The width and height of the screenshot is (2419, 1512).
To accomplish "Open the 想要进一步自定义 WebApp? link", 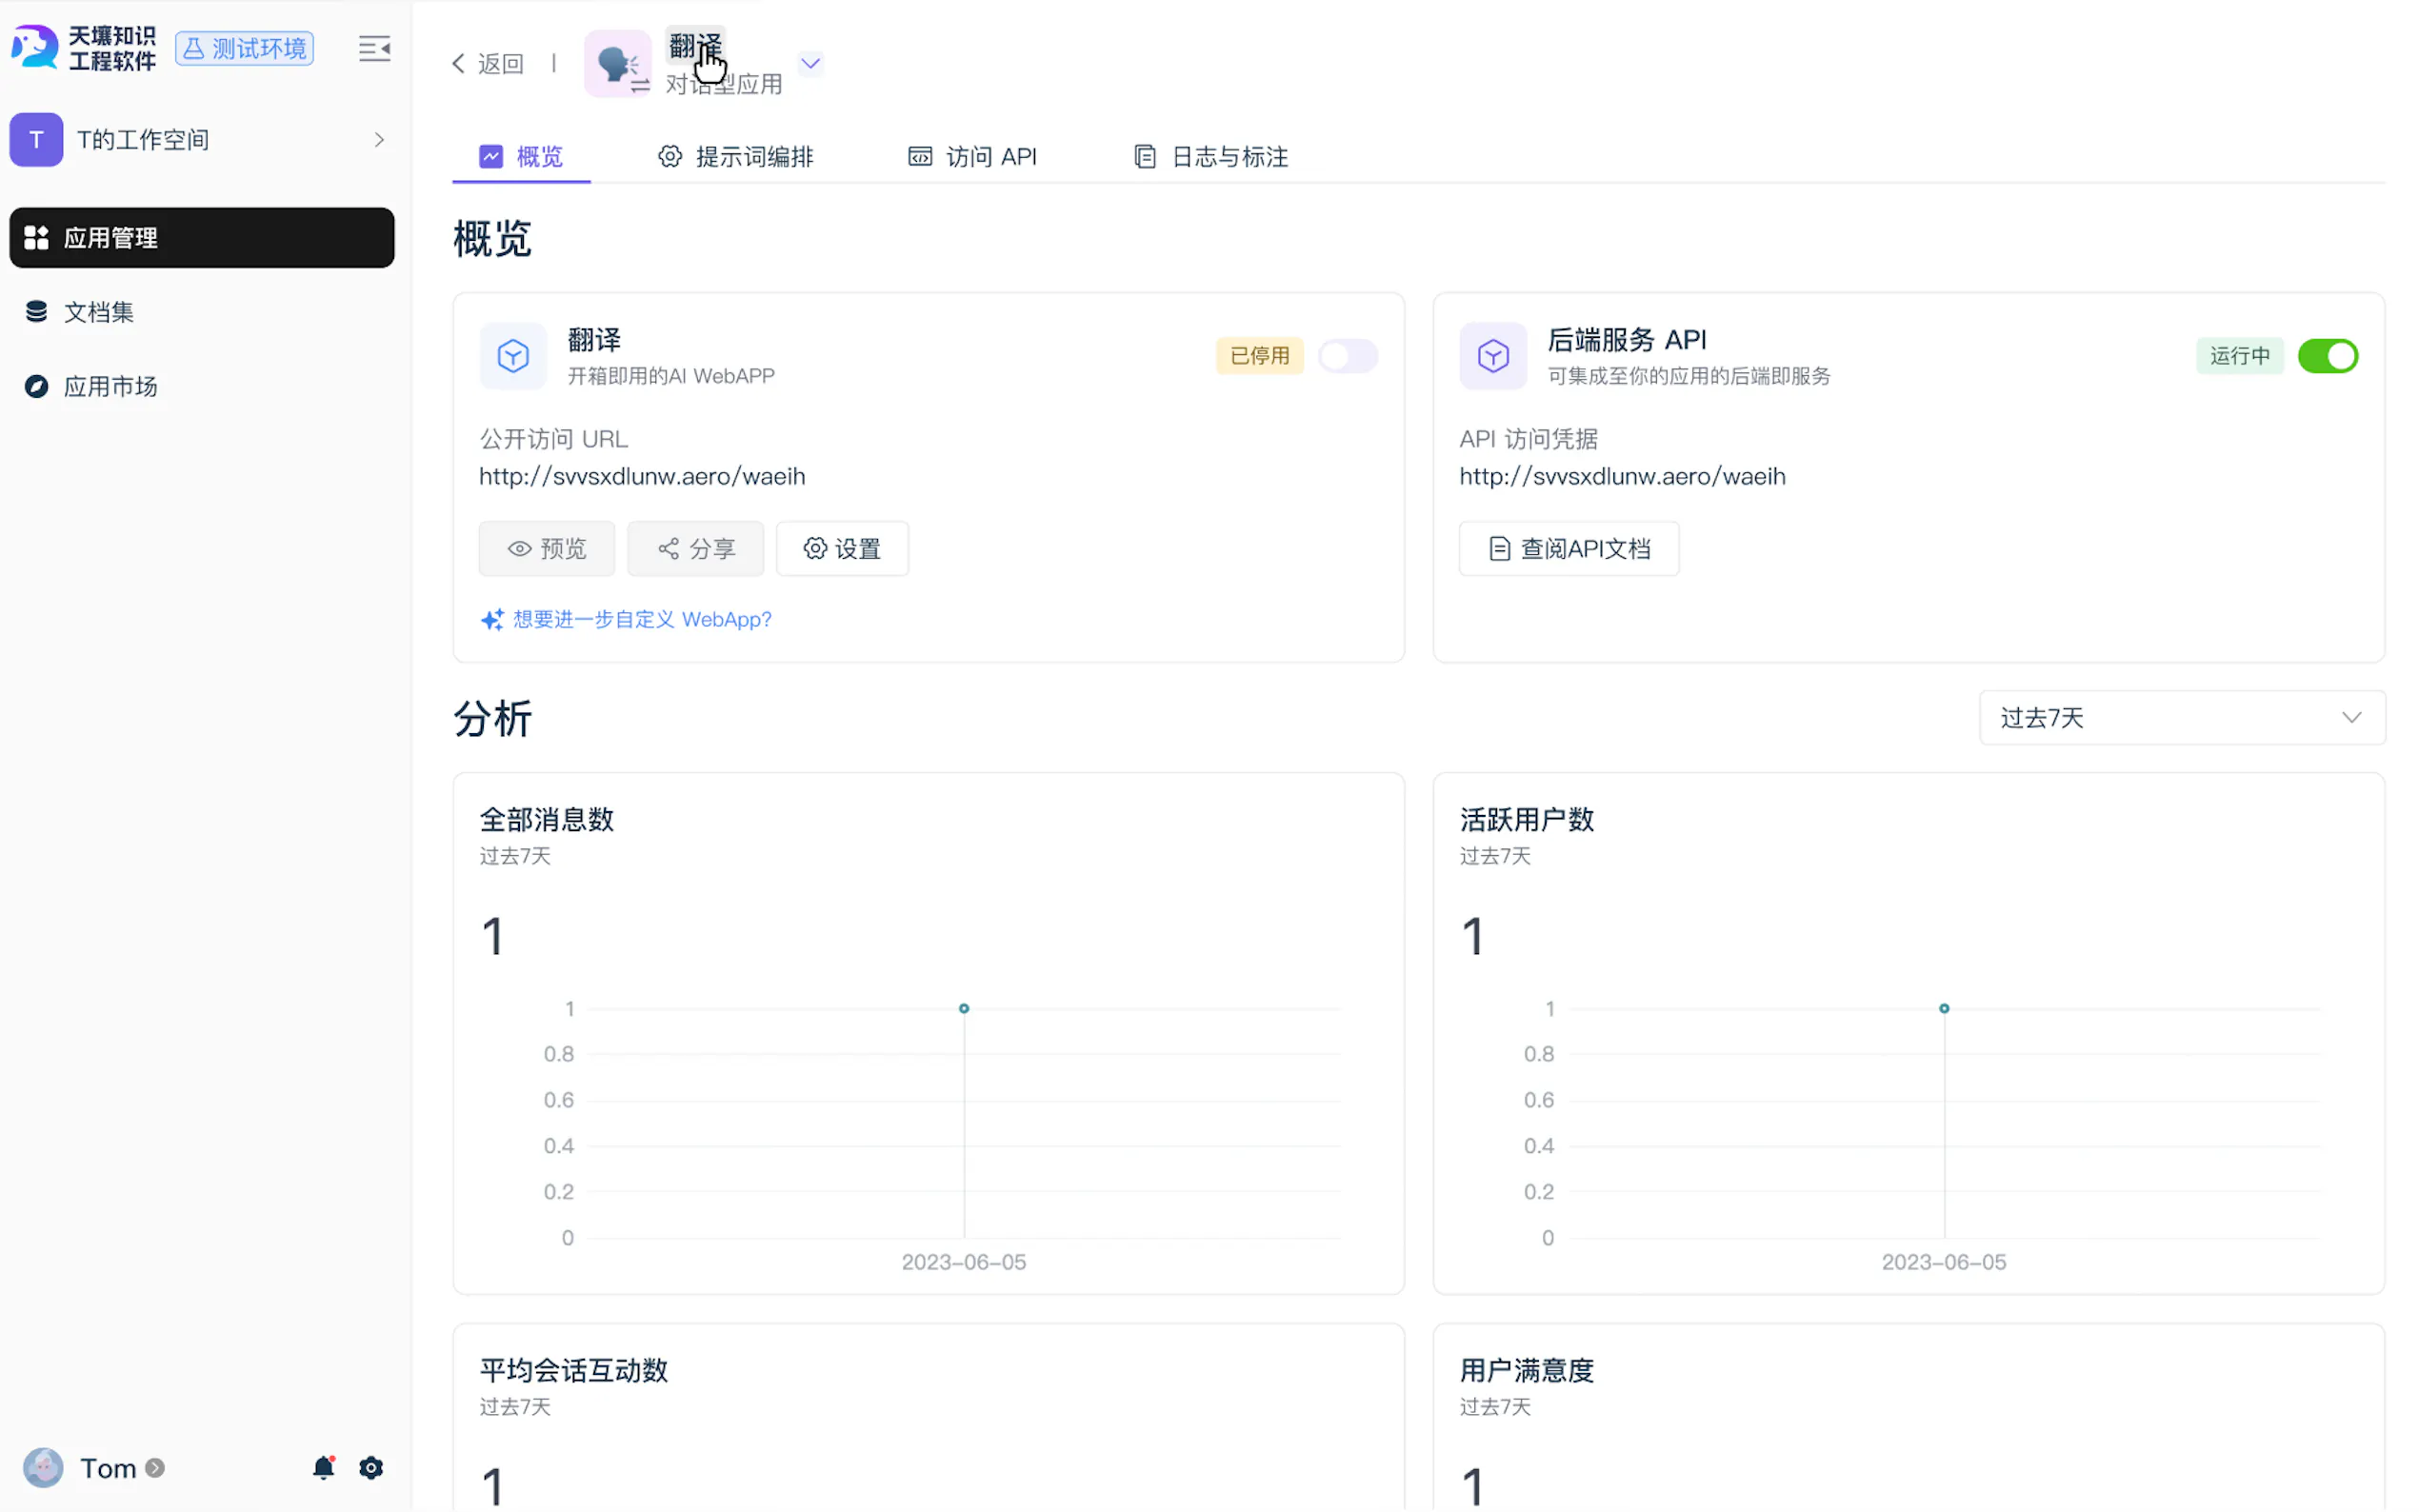I will pos(641,619).
